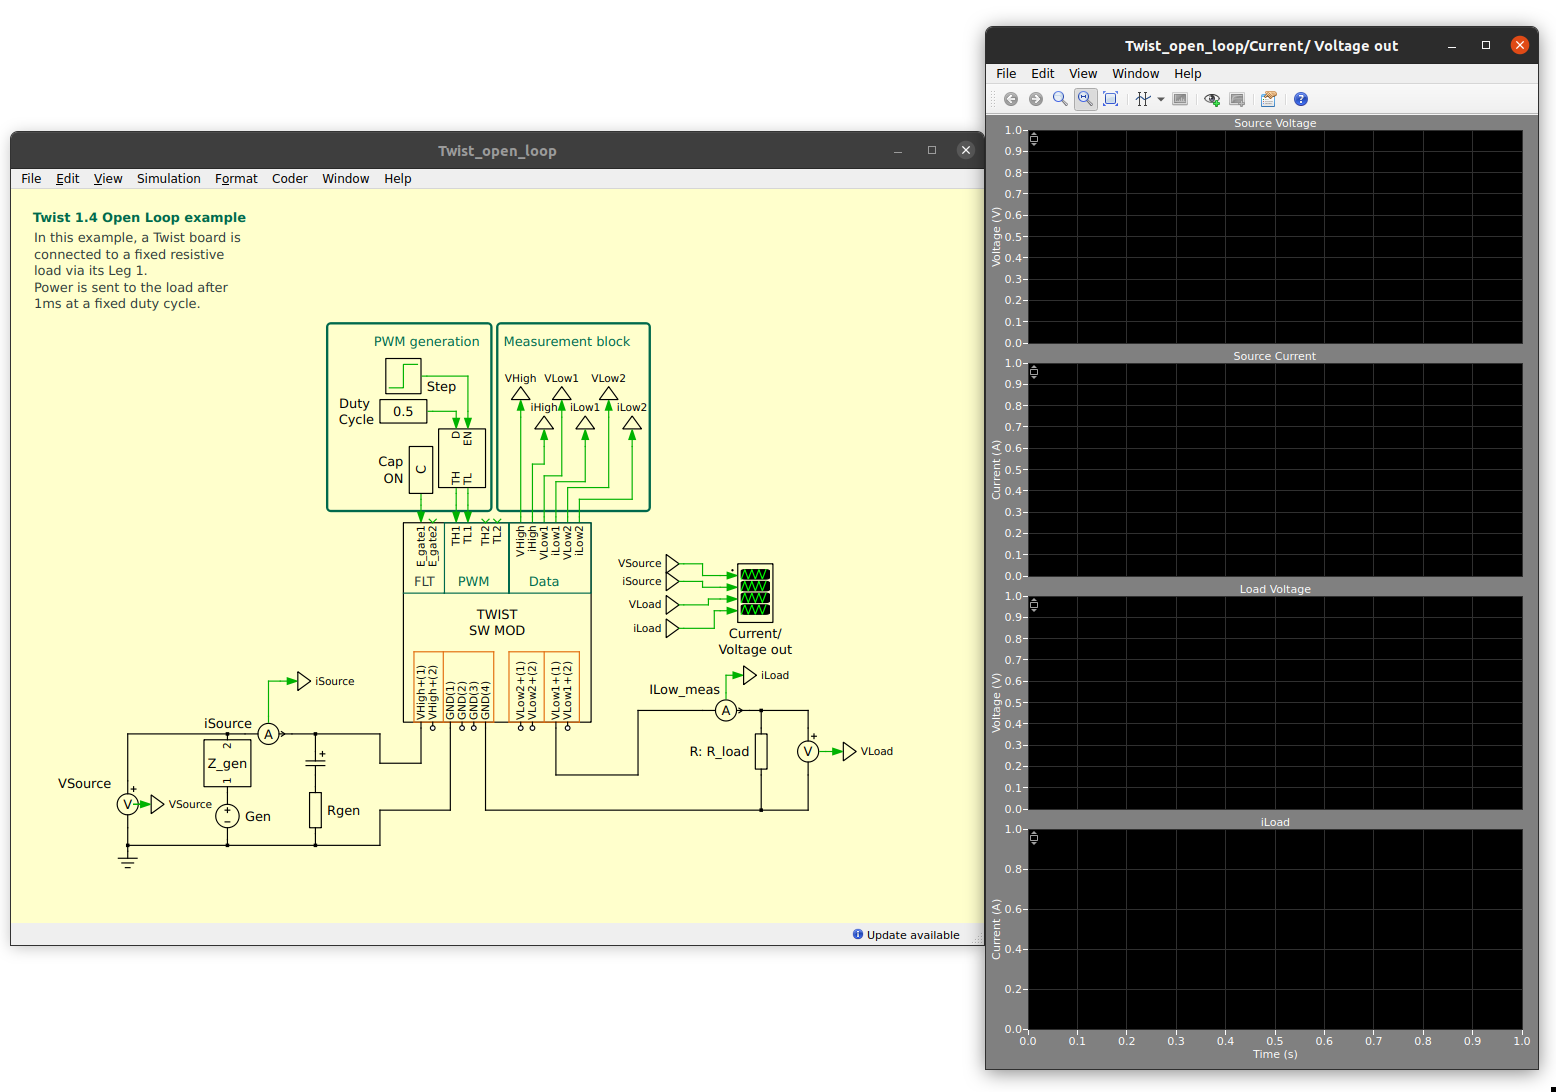Select the Step block icon
1556x1092 pixels.
403,376
